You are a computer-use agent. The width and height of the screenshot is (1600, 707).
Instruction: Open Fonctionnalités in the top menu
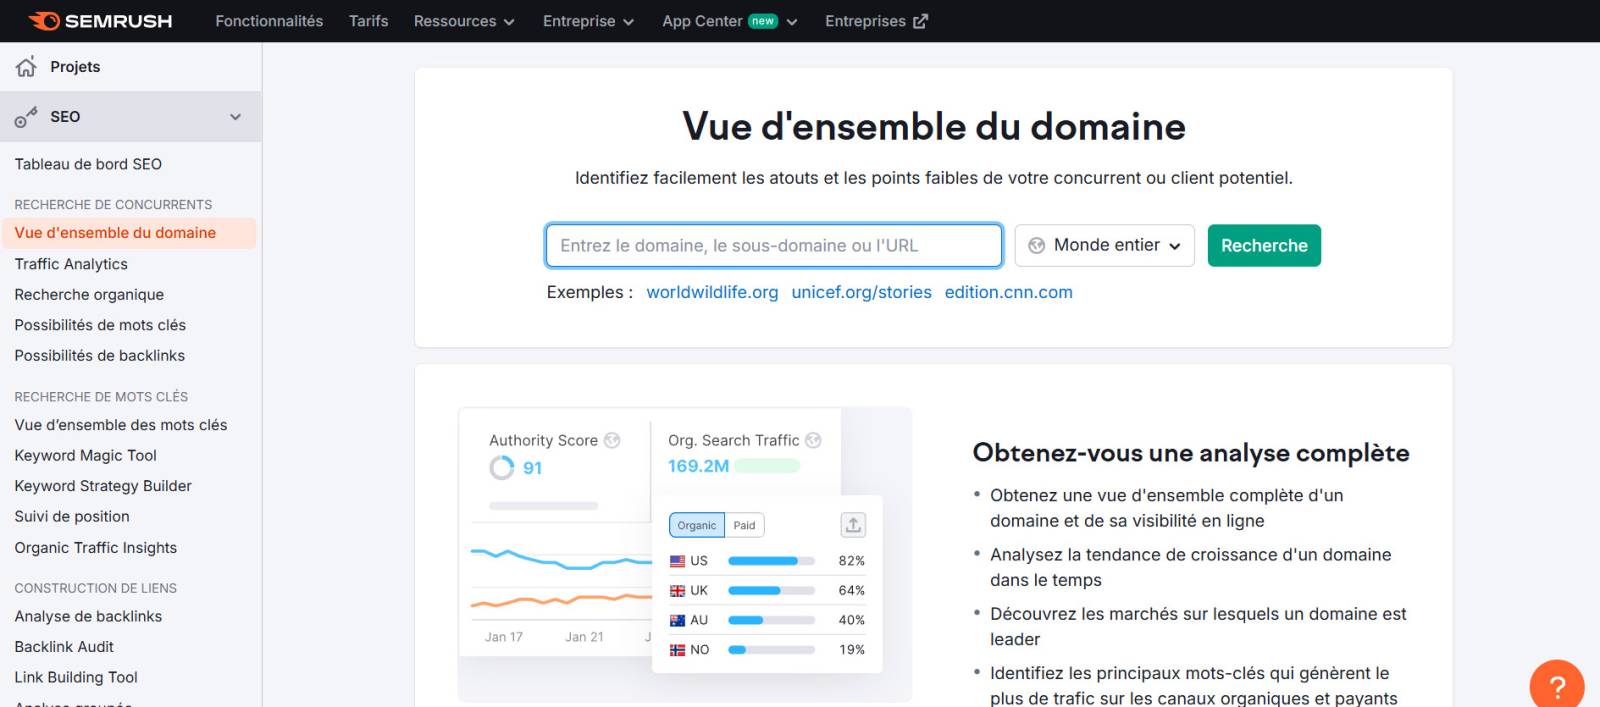[x=269, y=21]
